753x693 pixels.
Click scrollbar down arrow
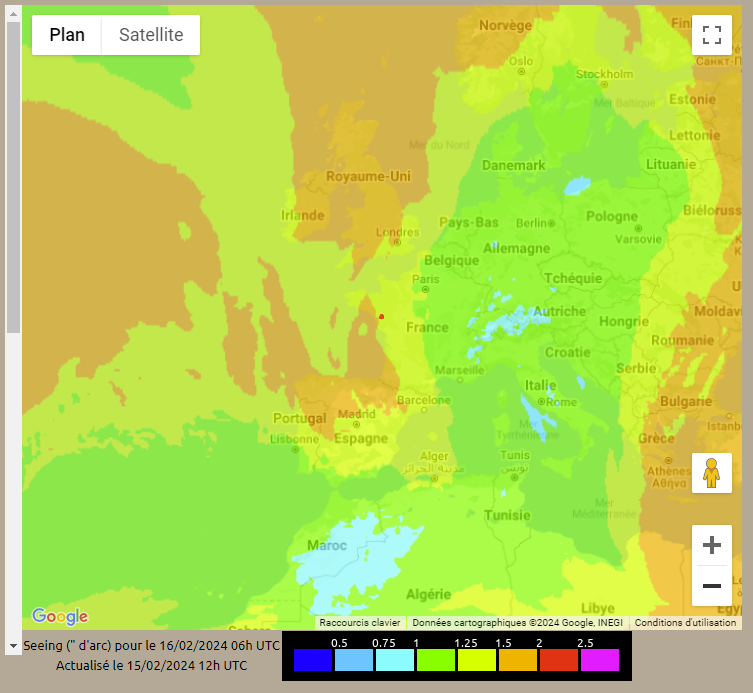pyautogui.click(x=13, y=646)
